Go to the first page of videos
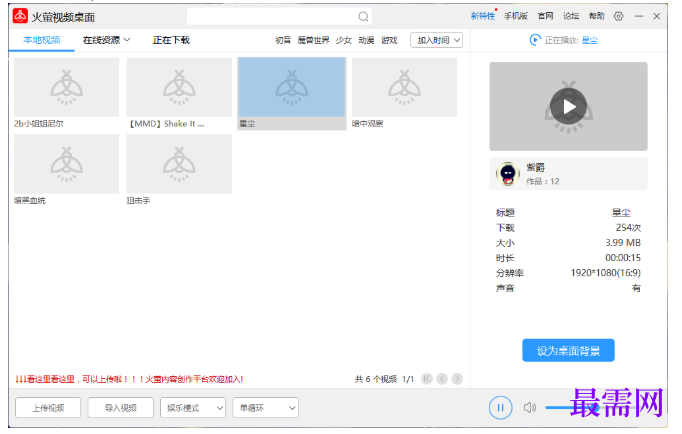The image size is (682, 434). [x=427, y=379]
